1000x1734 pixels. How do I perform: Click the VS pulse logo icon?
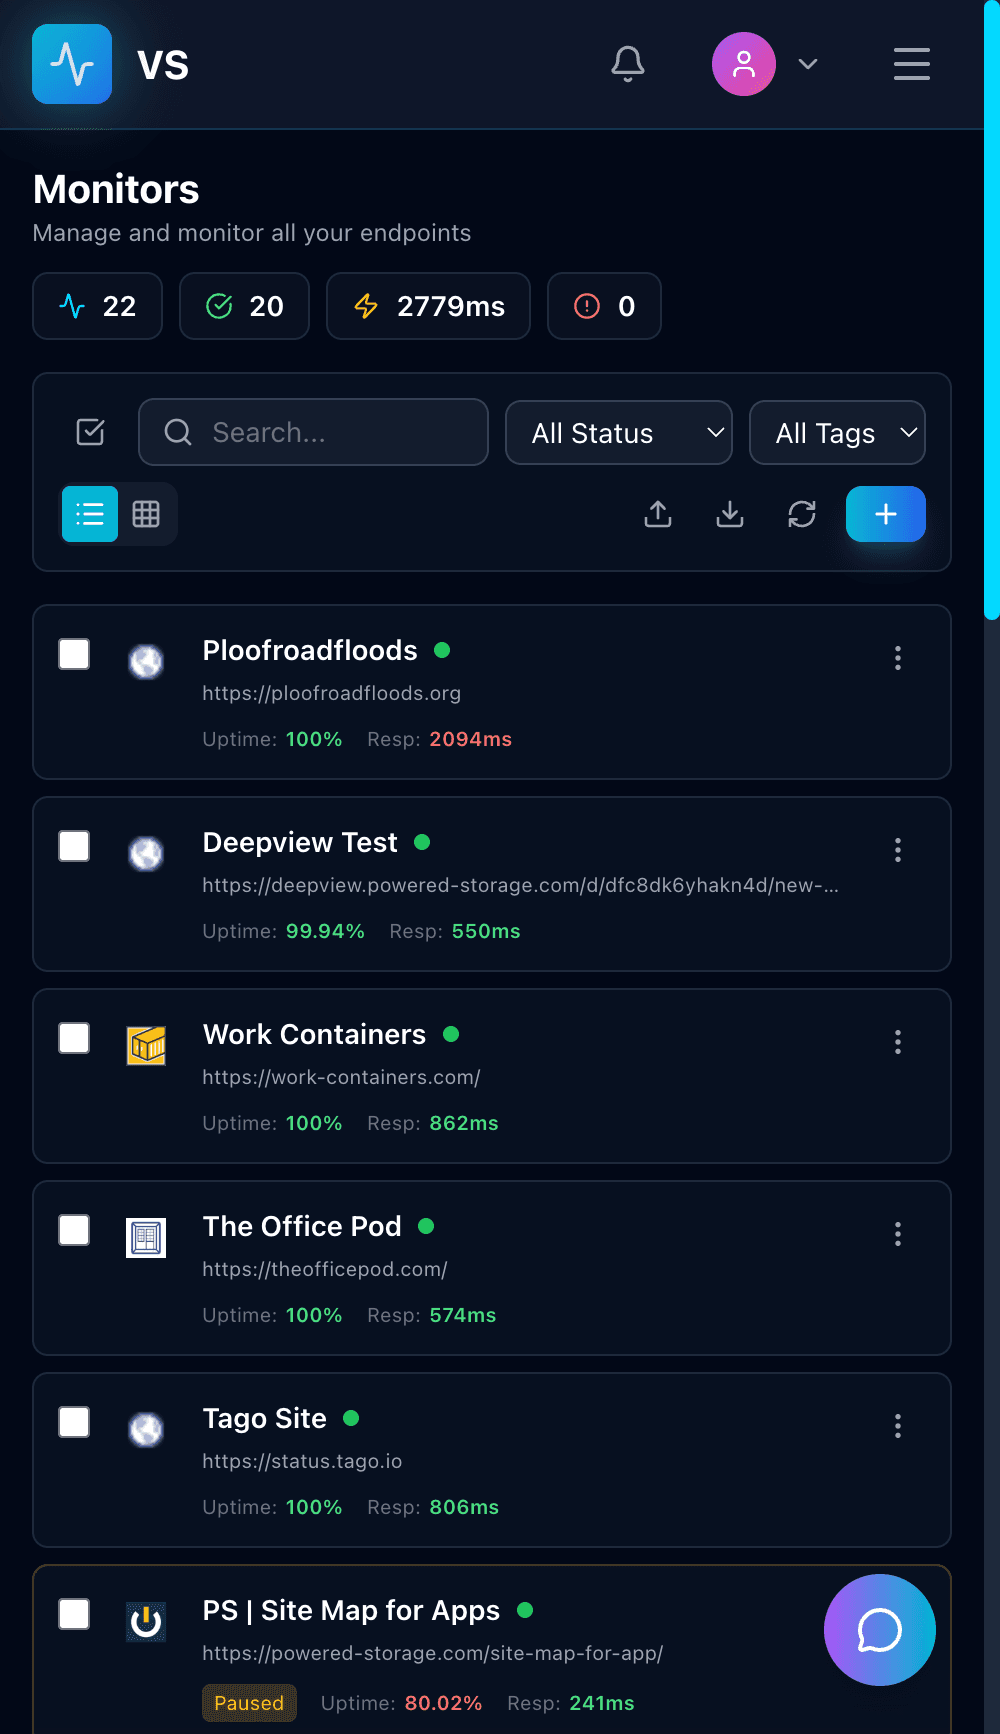point(72,64)
